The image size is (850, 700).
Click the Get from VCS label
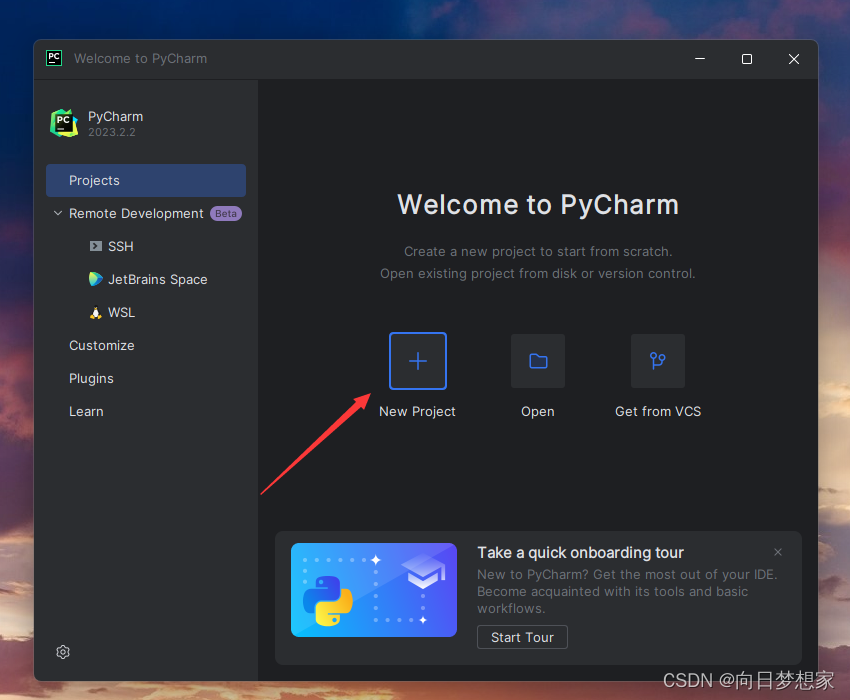658,412
